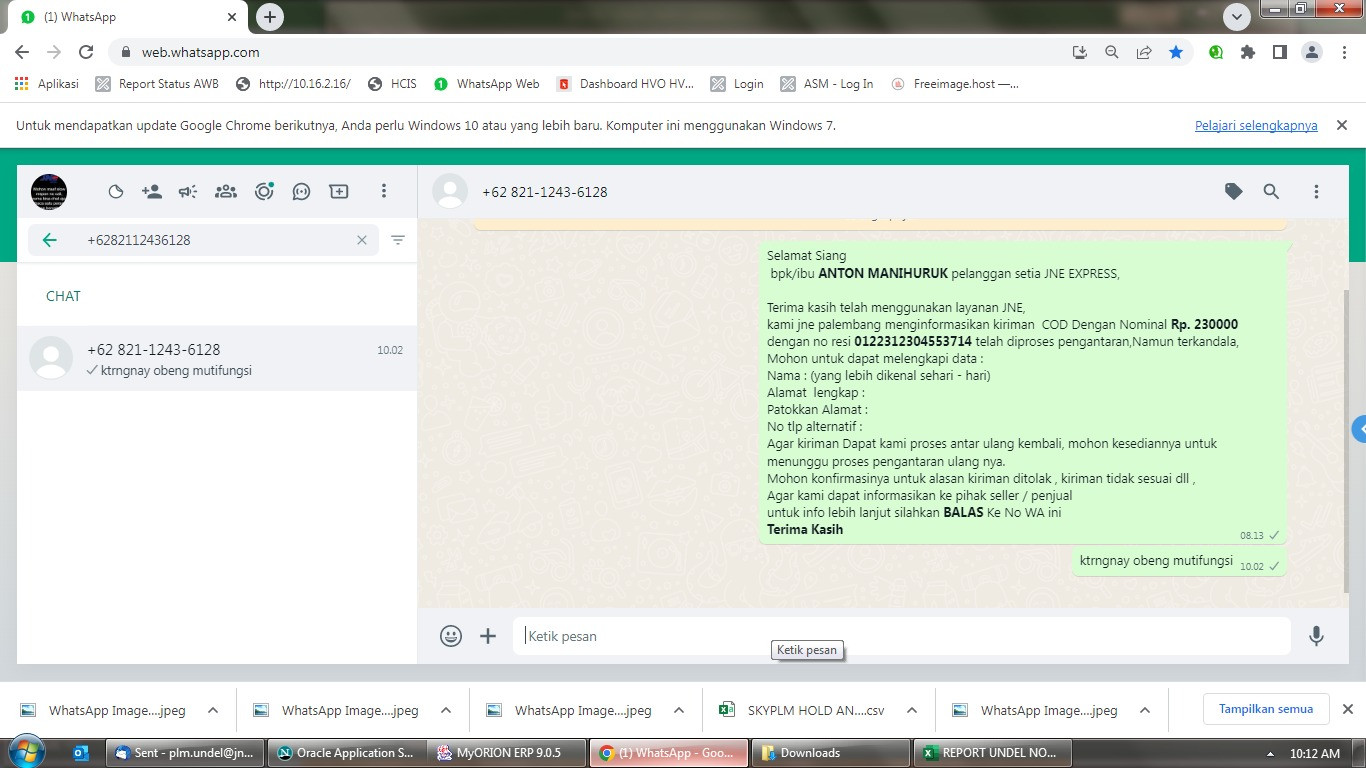Open the +62 821-1243-6128 chat row

coord(217,359)
